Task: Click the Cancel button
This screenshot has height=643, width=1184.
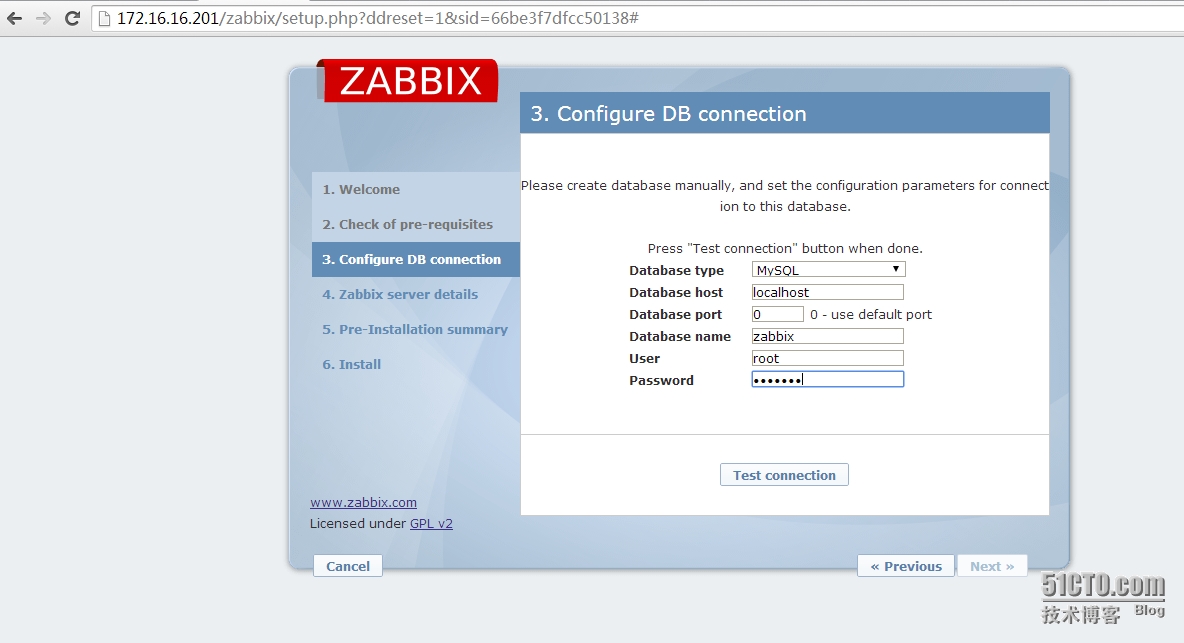Action: click(348, 566)
